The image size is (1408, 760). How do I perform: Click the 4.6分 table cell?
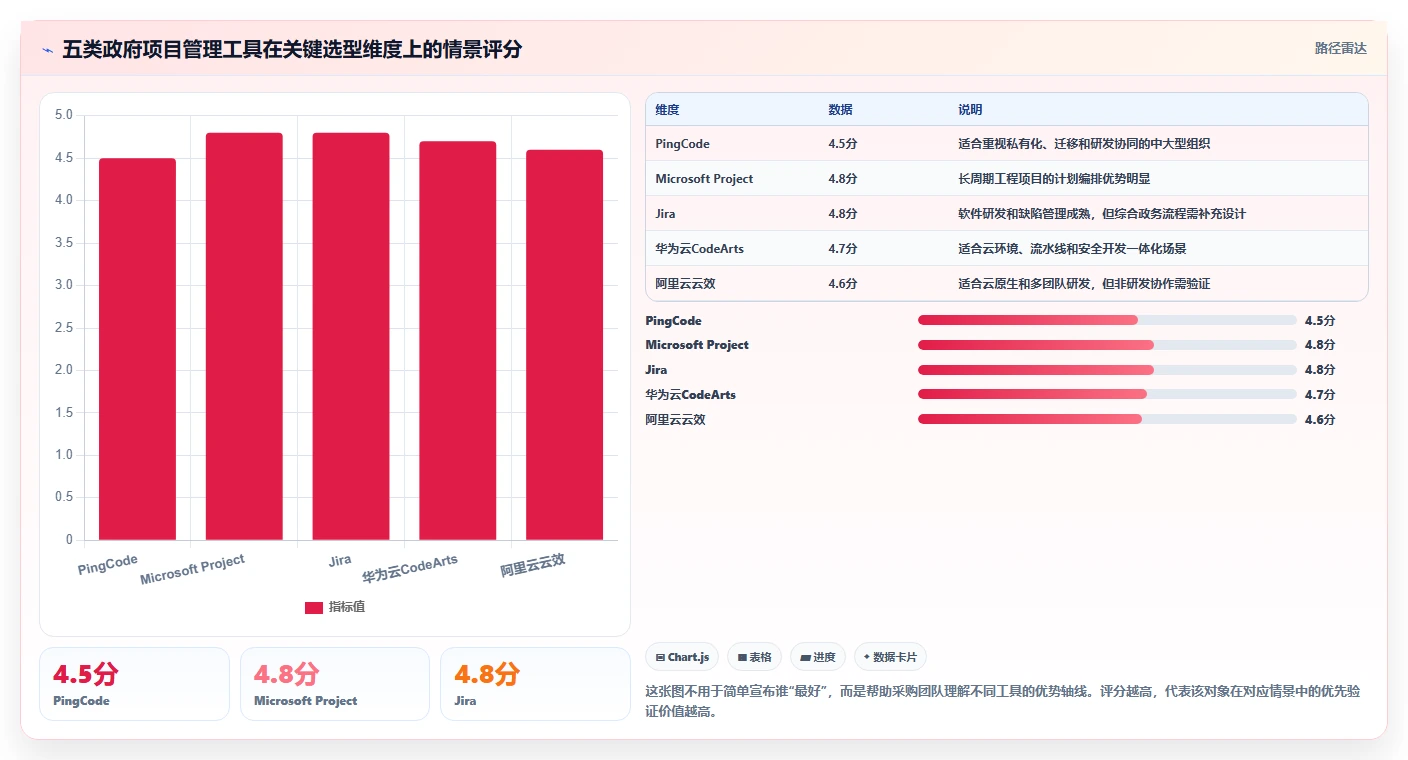[x=843, y=284]
